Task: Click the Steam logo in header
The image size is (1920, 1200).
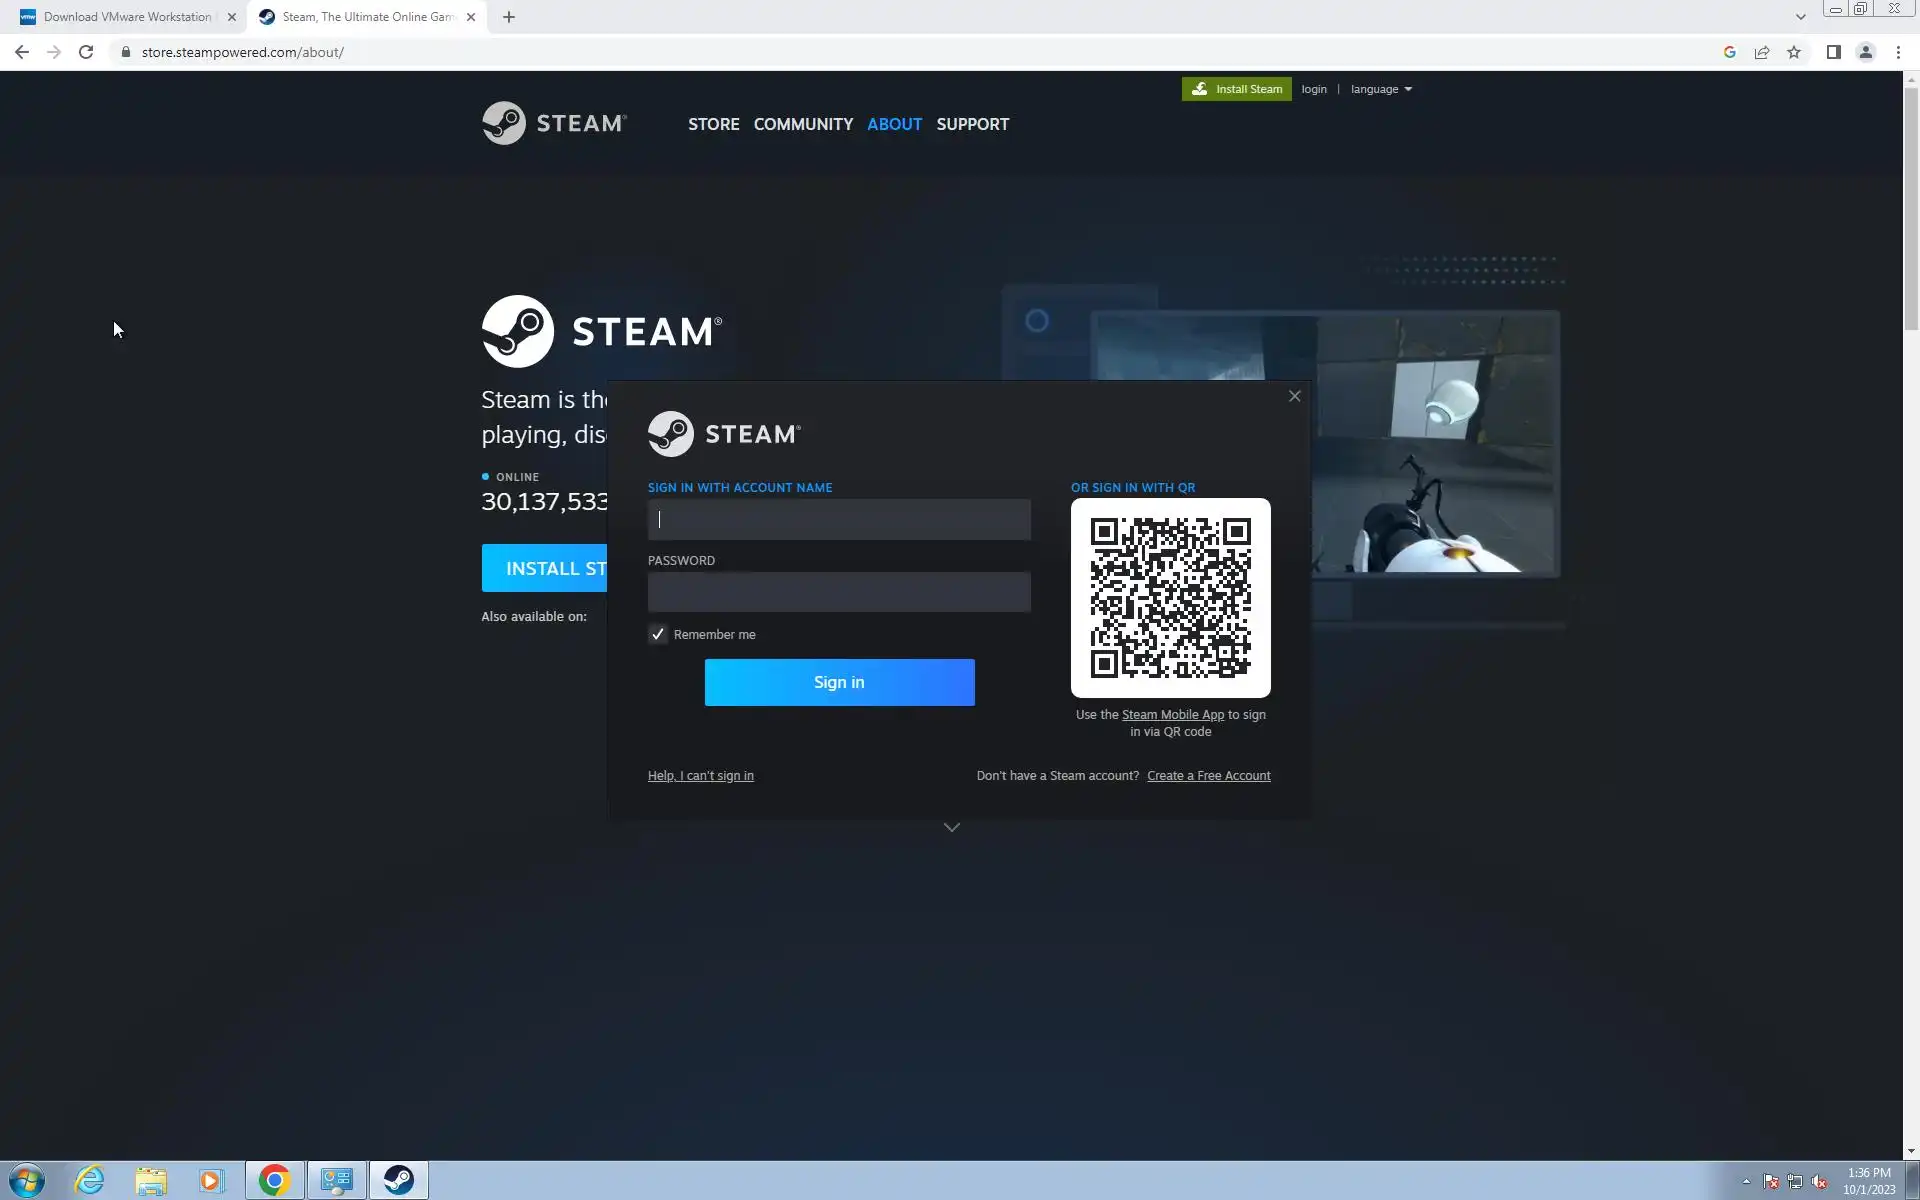Action: (554, 123)
